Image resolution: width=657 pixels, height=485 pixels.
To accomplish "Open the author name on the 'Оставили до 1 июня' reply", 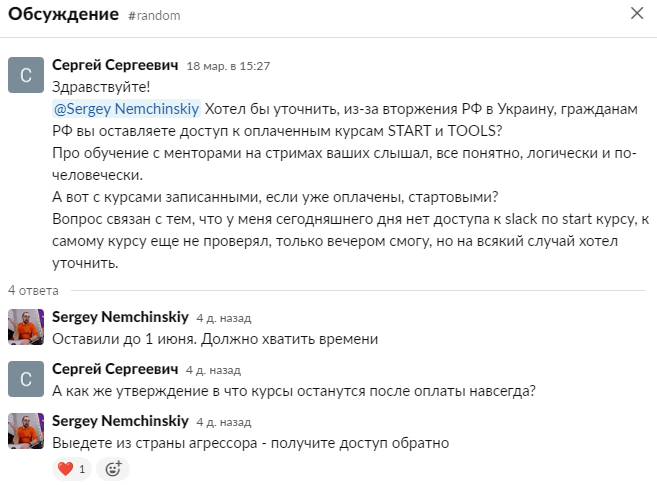I will pos(119,317).
